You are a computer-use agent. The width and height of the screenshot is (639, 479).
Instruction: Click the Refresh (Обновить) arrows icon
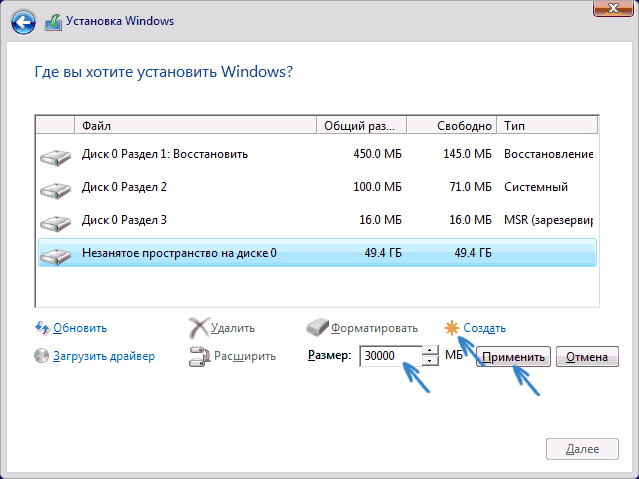(x=42, y=328)
